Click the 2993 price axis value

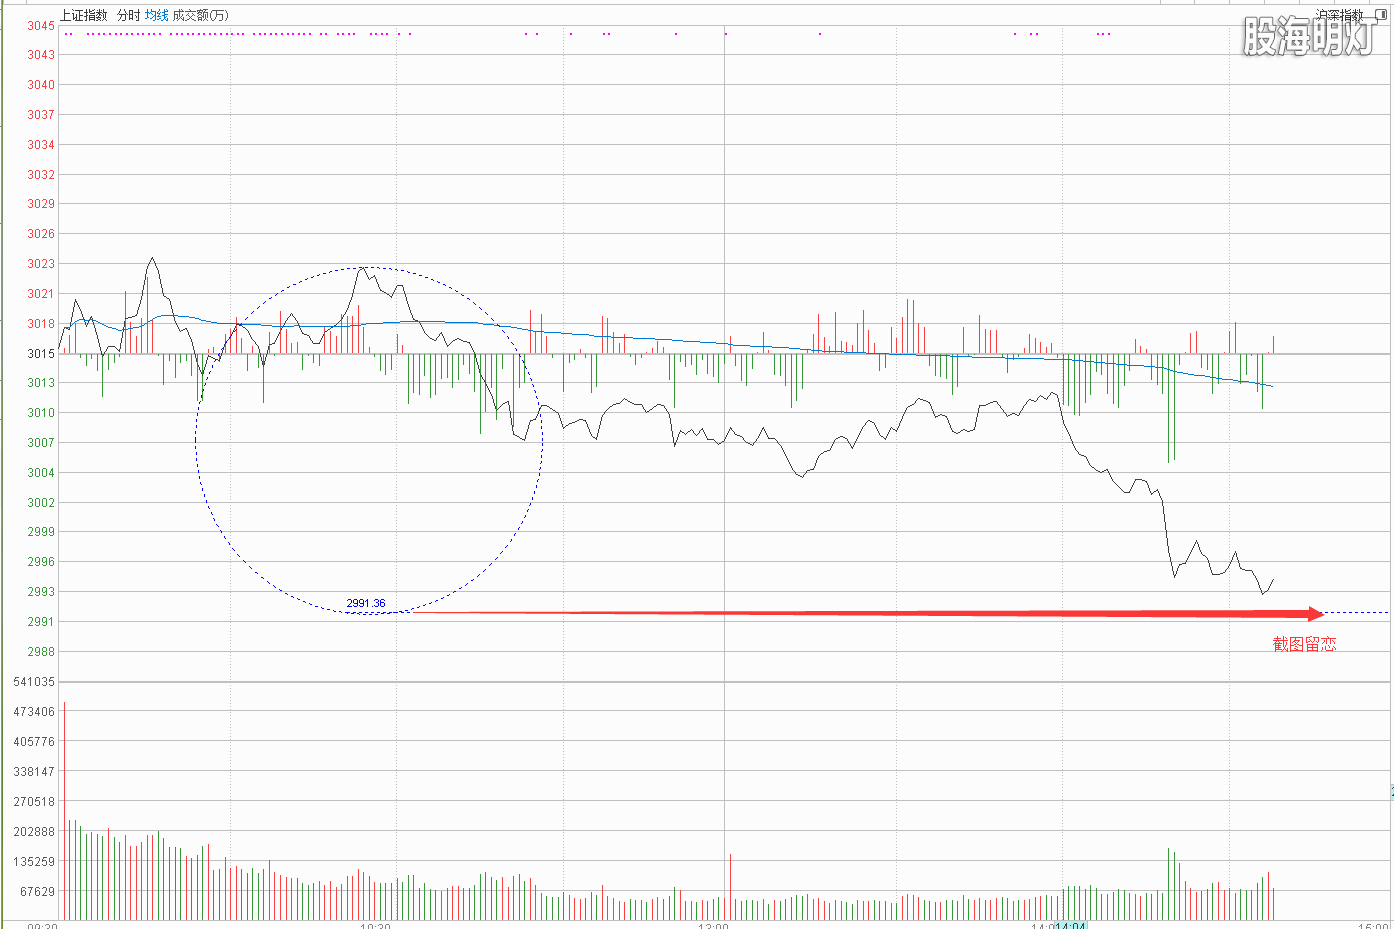point(41,592)
